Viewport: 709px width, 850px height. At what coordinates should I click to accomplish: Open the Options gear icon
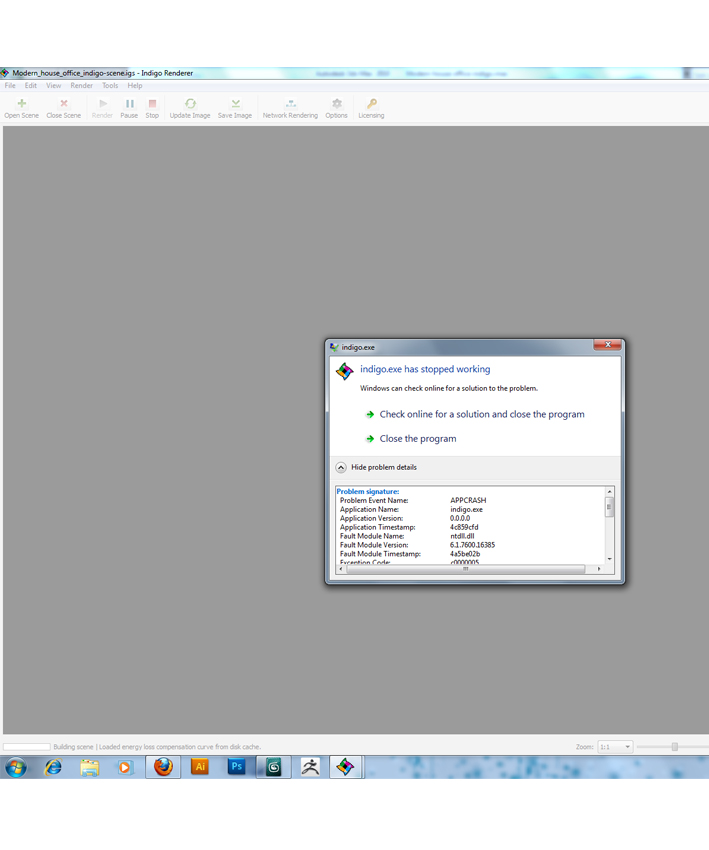click(336, 104)
